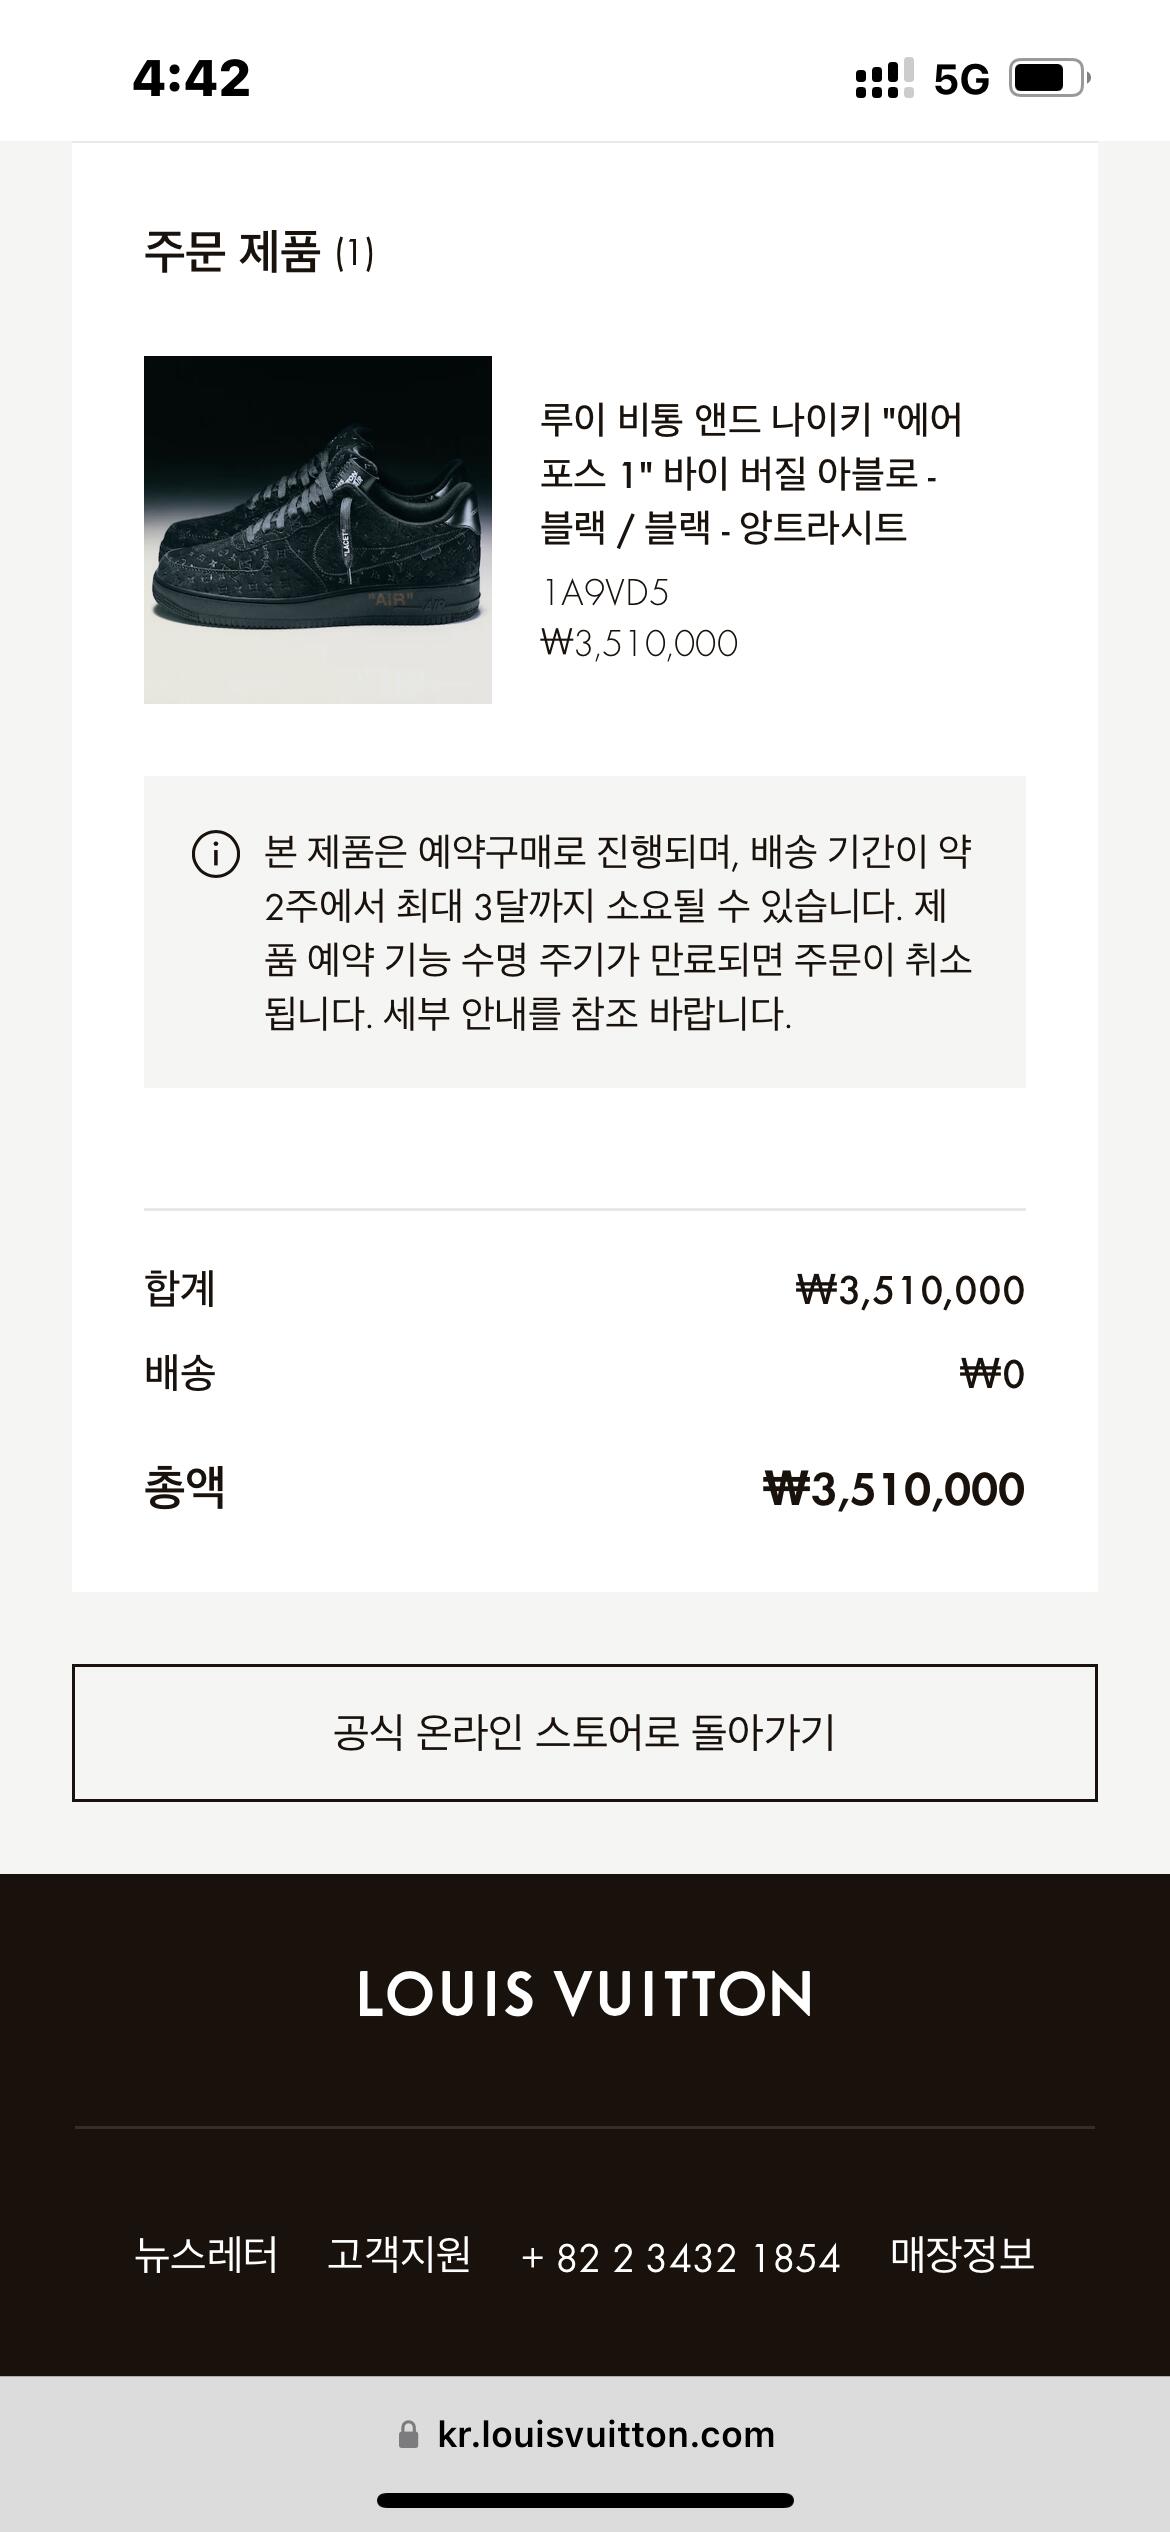
Task: Open the 고객지원 footer link
Action: coord(399,2256)
